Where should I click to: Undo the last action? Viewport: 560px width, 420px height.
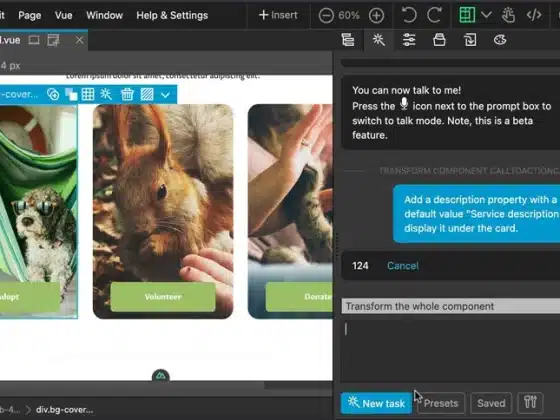[409, 15]
